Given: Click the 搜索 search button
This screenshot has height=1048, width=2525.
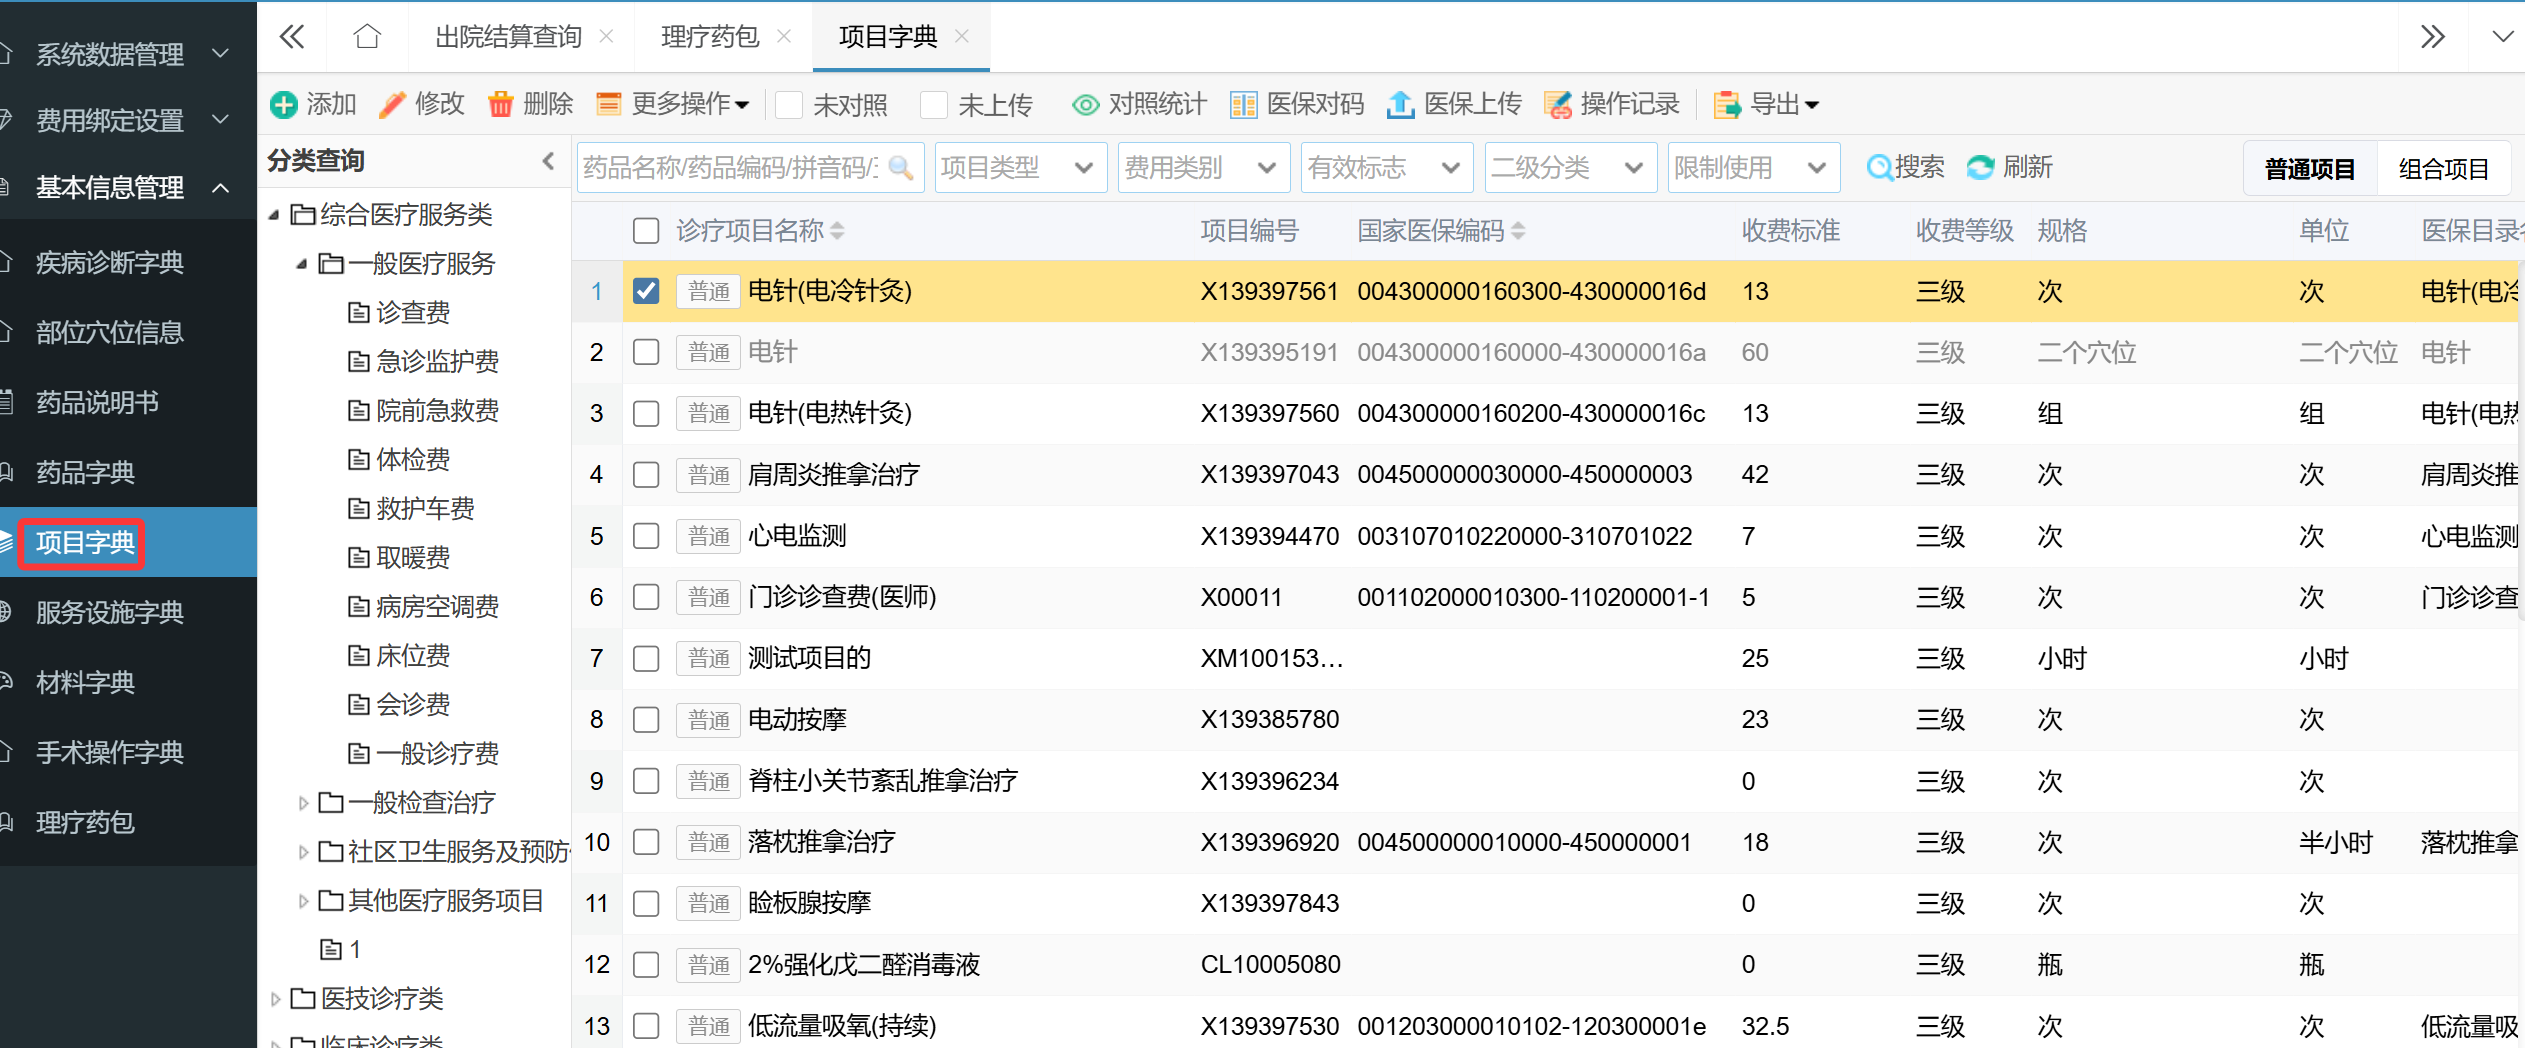Looking at the screenshot, I should 1905,167.
